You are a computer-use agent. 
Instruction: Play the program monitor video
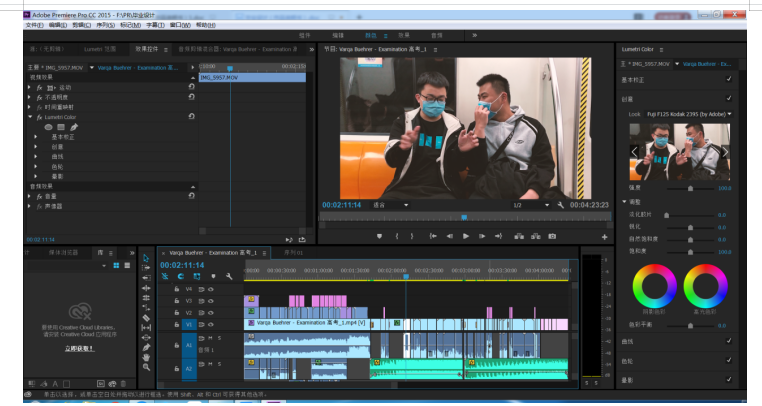point(466,236)
